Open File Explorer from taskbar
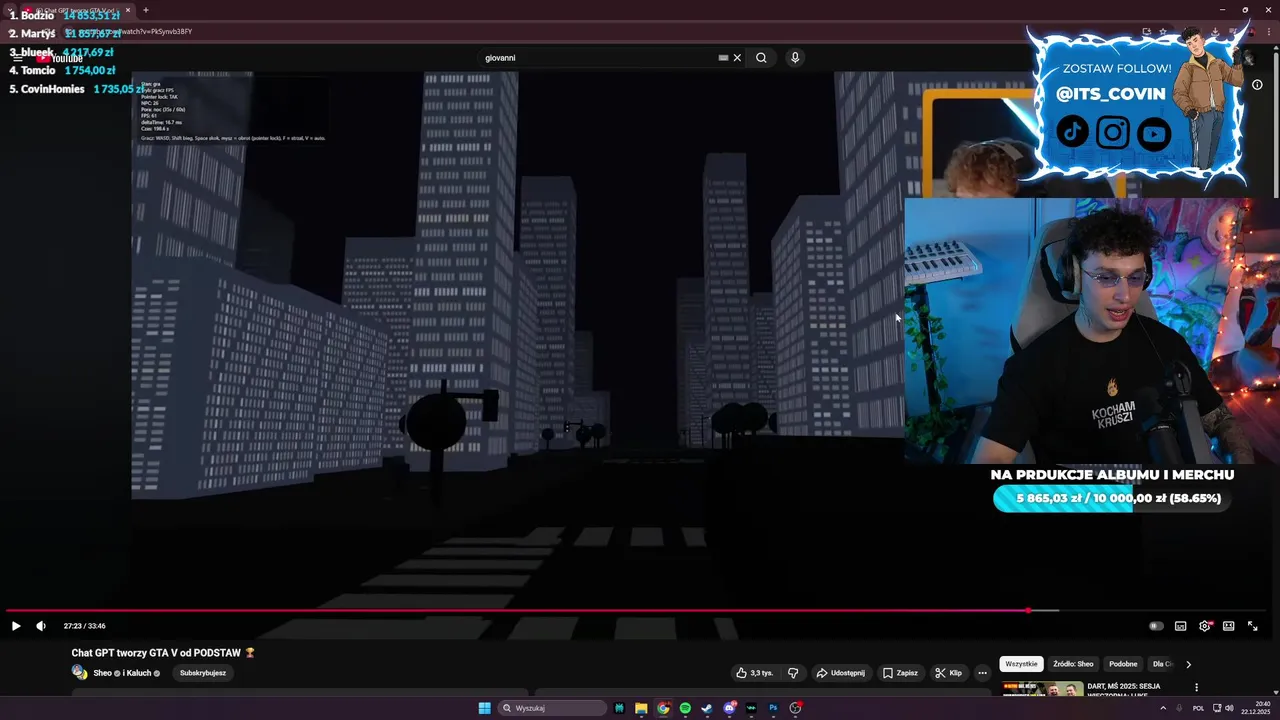This screenshot has height=720, width=1280. click(641, 708)
